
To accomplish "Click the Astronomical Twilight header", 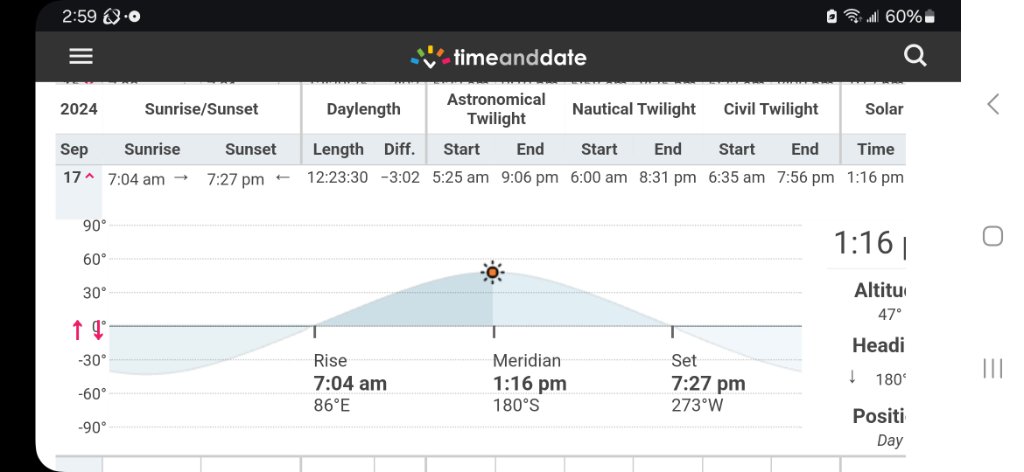I will click(496, 109).
